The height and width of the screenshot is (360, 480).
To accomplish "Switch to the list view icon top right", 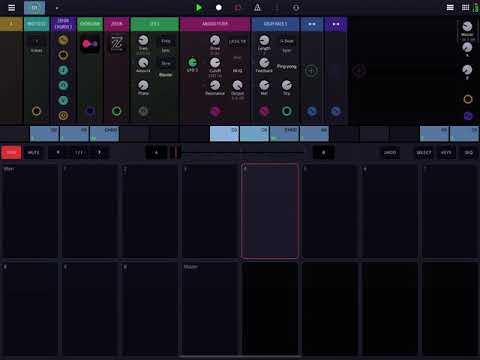I will [450, 7].
